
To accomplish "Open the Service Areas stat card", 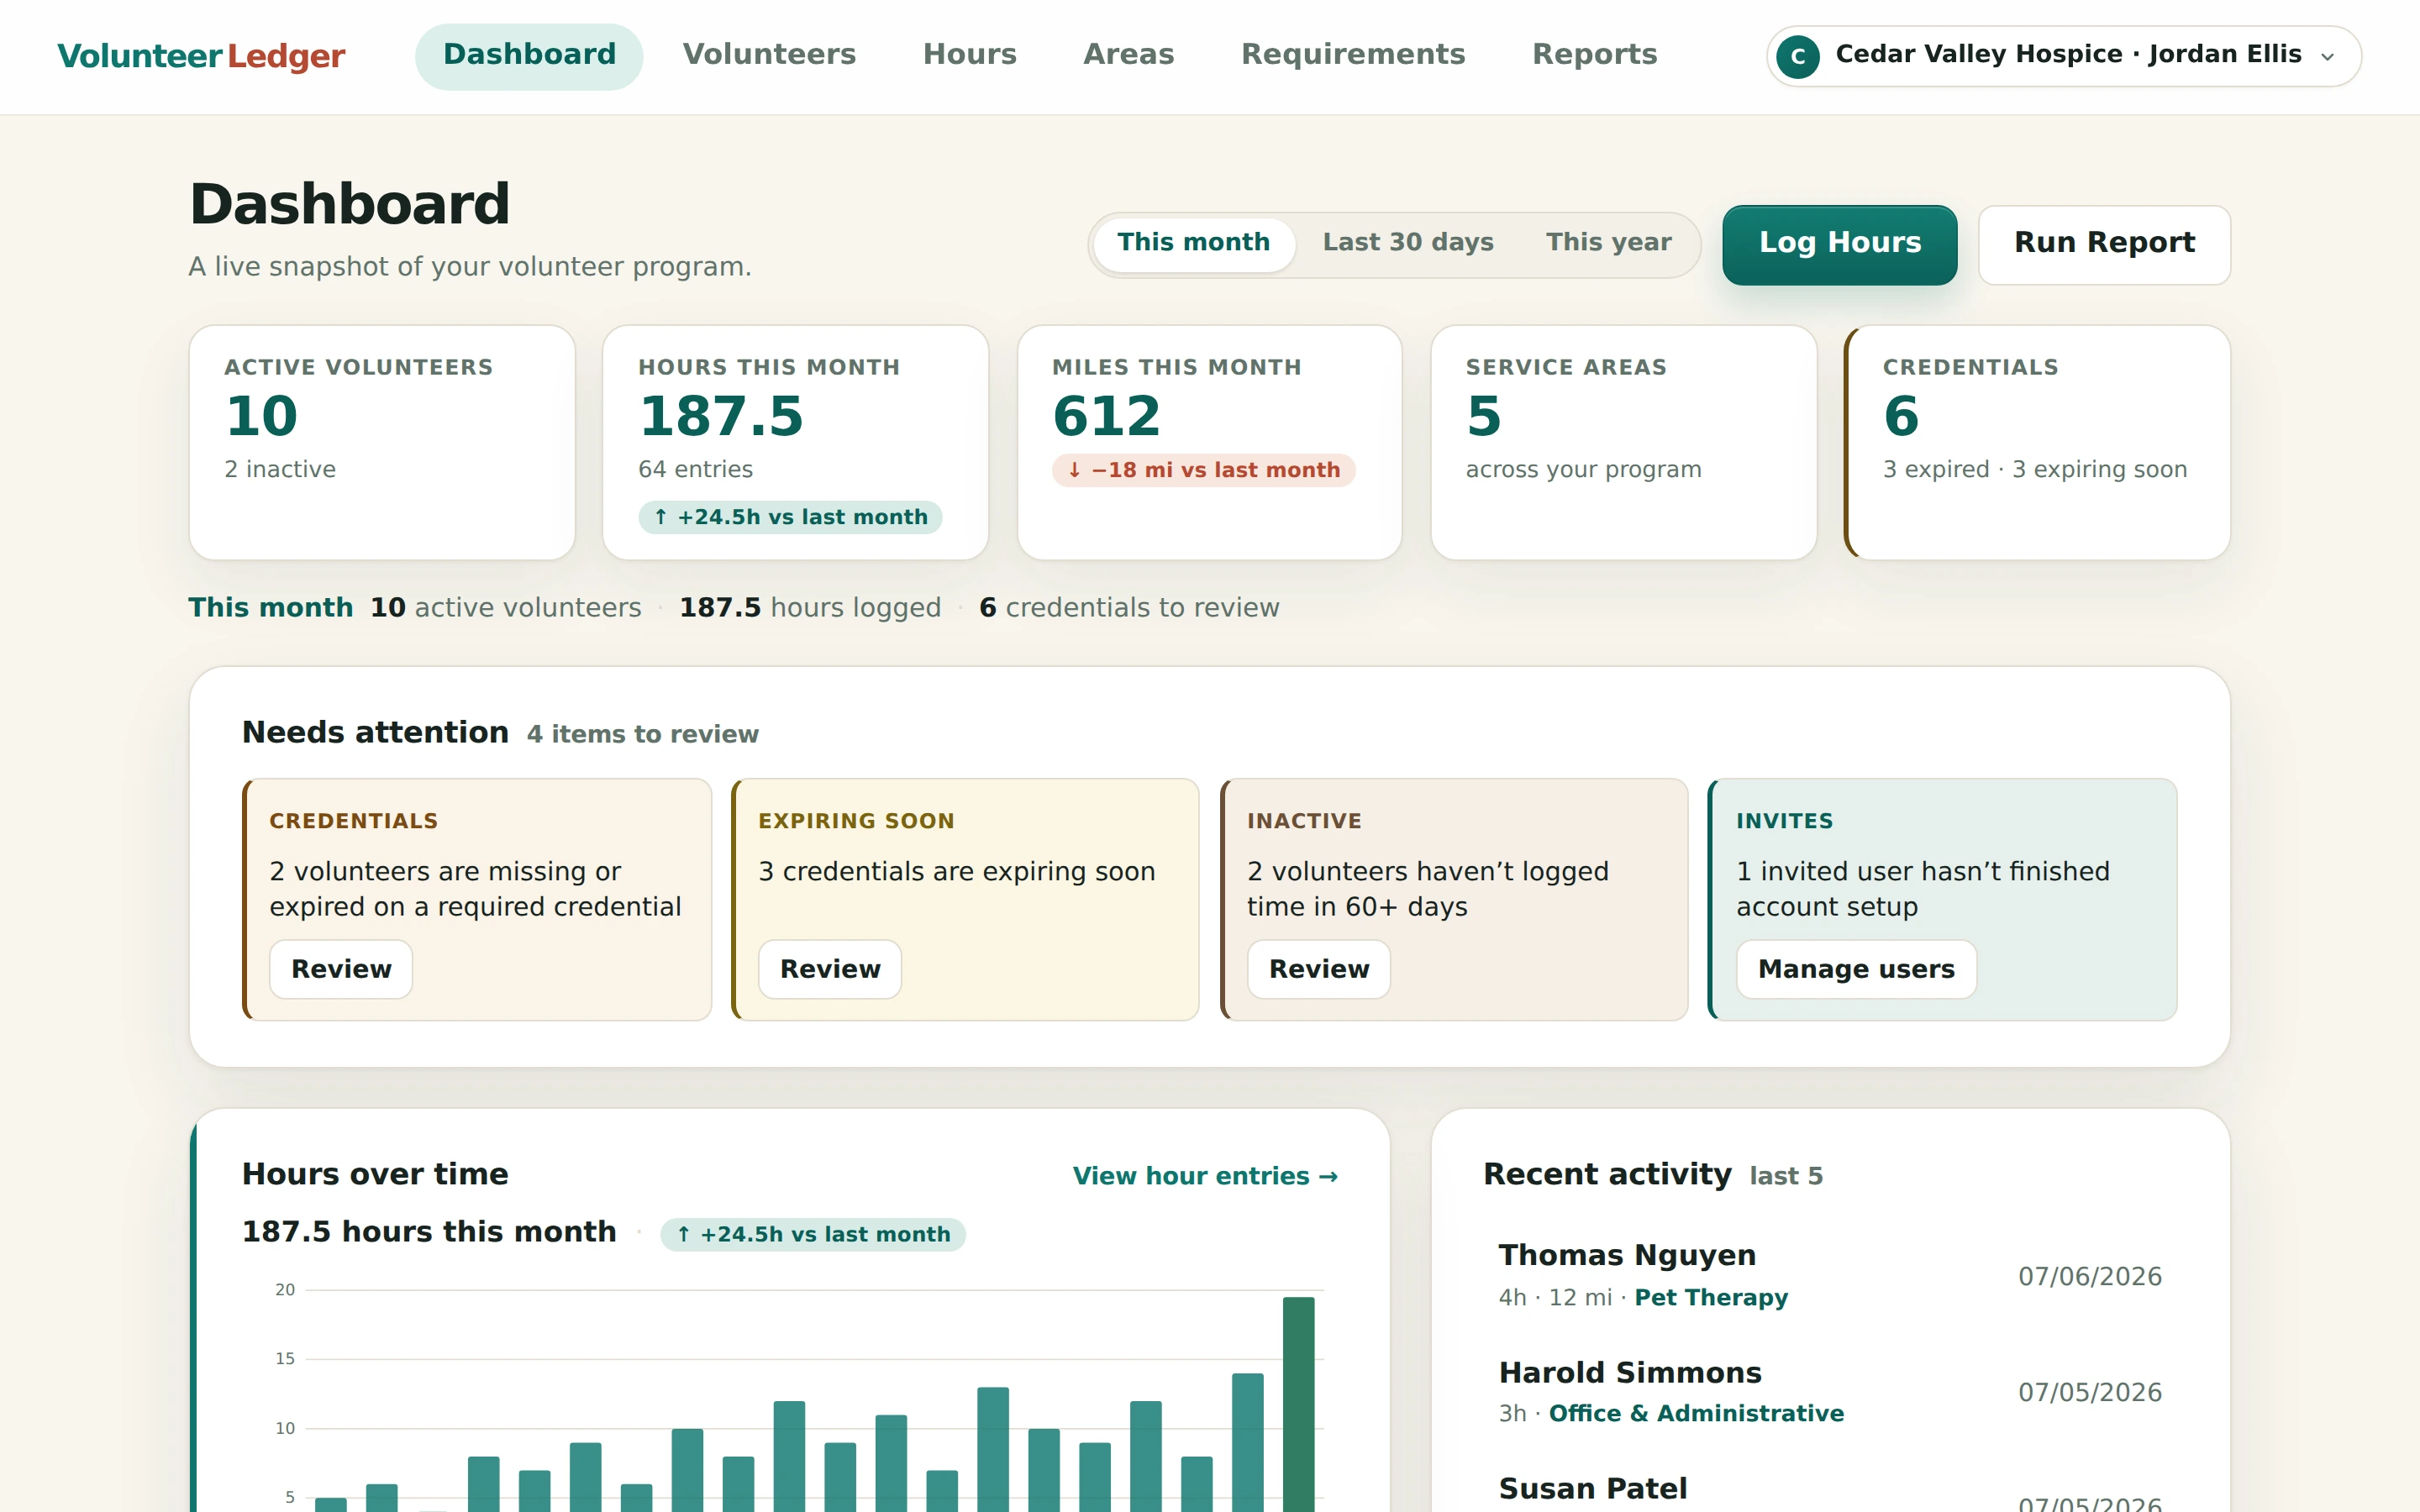I will pos(1623,442).
